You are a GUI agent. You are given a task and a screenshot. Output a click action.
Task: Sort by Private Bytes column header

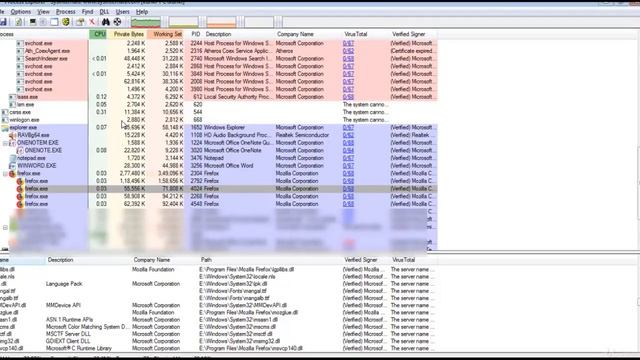pyautogui.click(x=128, y=34)
